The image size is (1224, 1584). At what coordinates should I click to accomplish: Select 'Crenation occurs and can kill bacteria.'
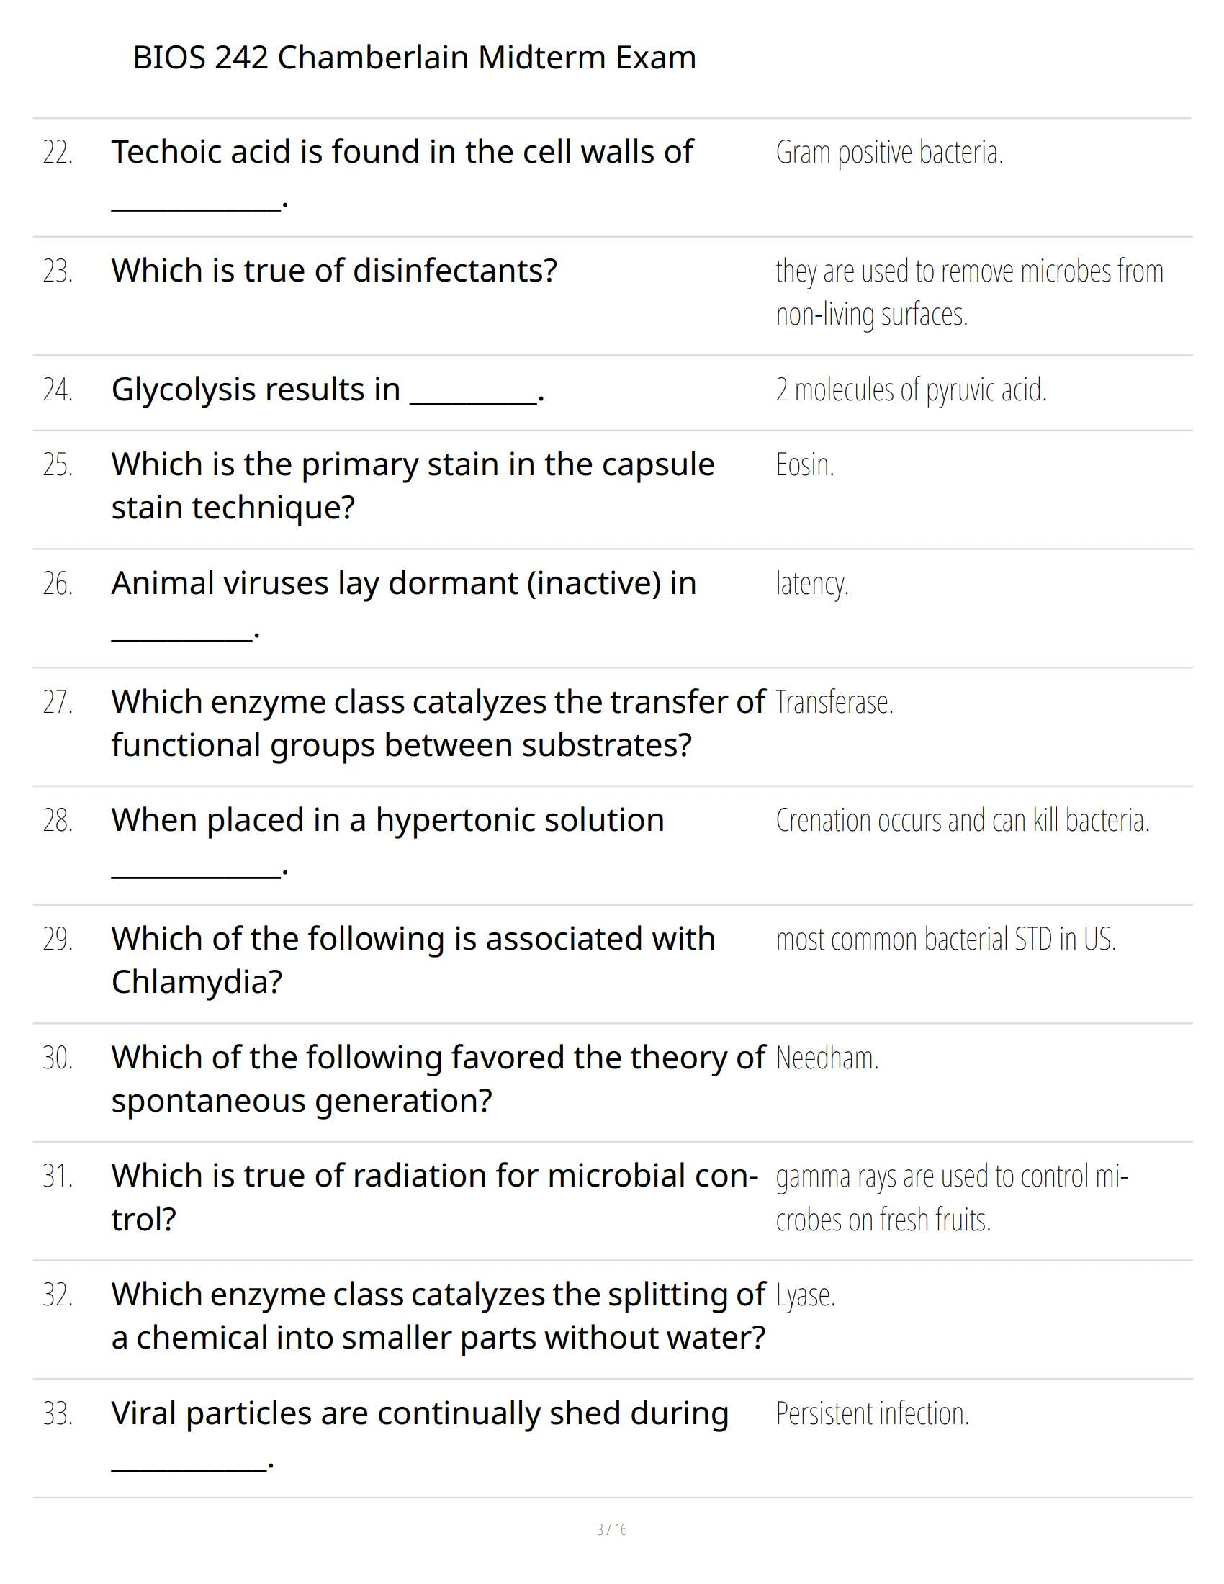[962, 821]
